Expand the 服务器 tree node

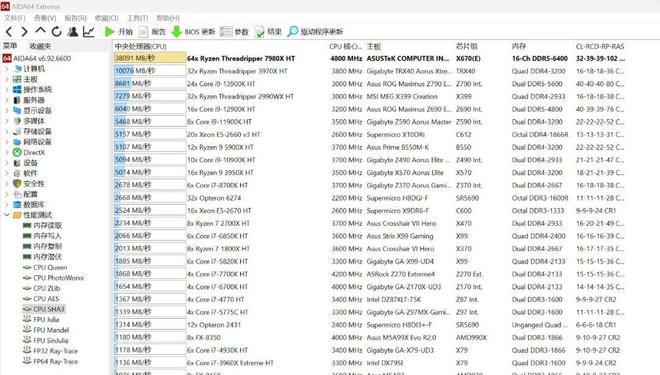[6, 100]
